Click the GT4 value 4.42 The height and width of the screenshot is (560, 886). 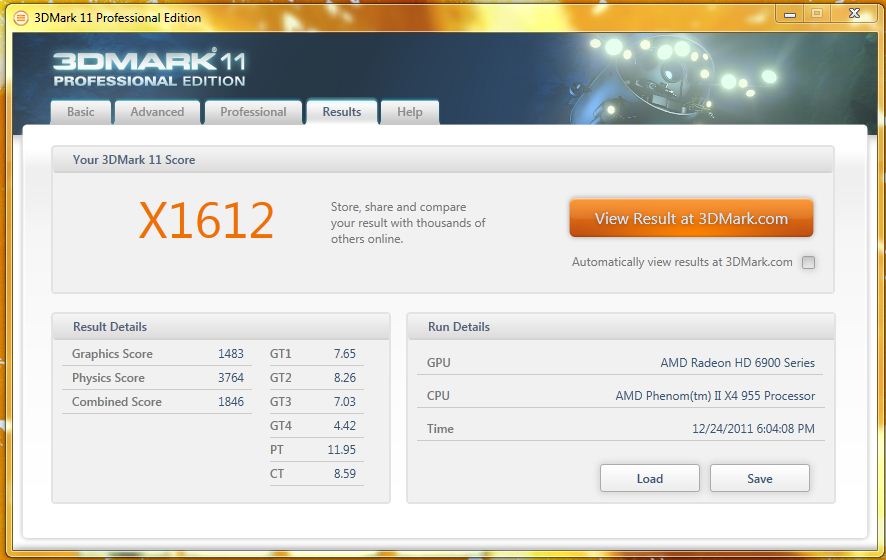point(345,426)
